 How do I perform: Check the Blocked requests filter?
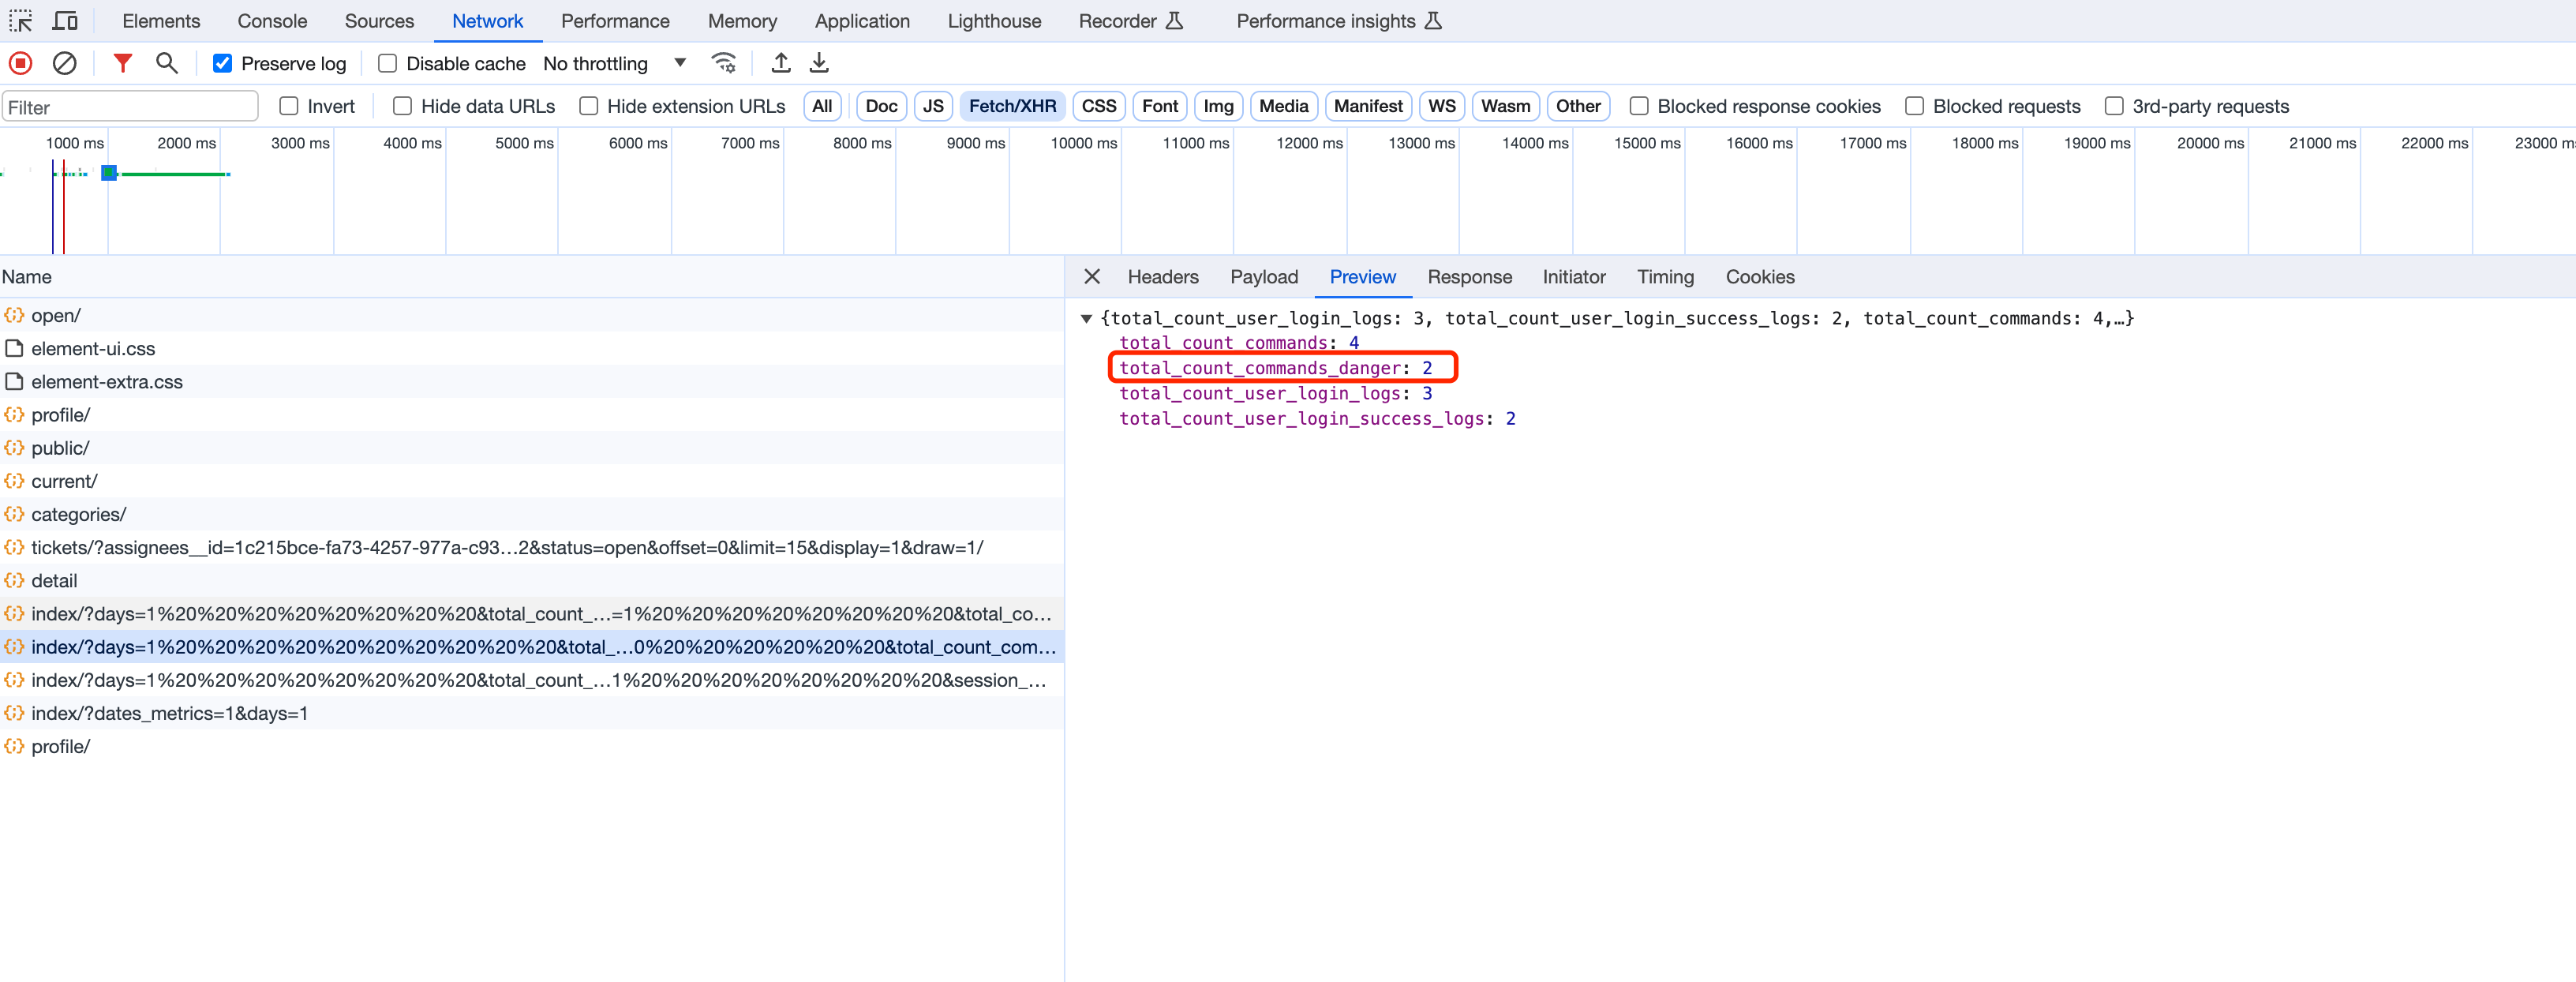1914,106
